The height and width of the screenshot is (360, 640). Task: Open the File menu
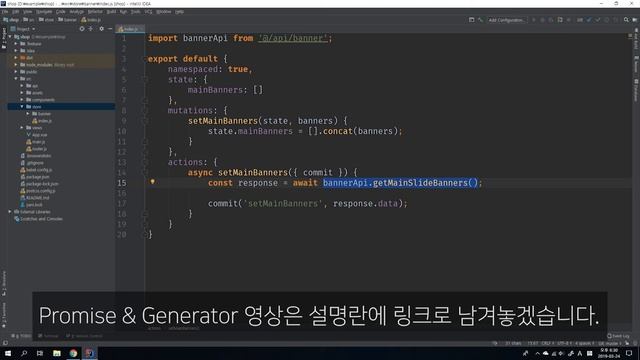(5, 12)
